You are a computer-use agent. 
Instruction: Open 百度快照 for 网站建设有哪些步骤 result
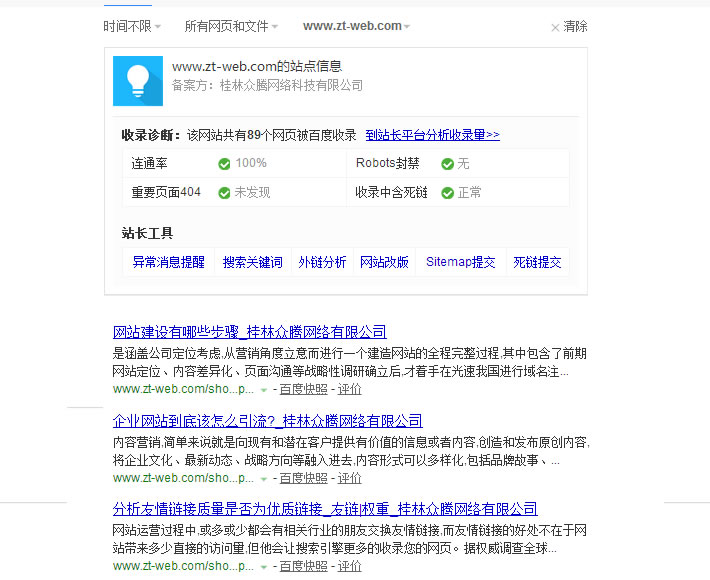coord(303,389)
